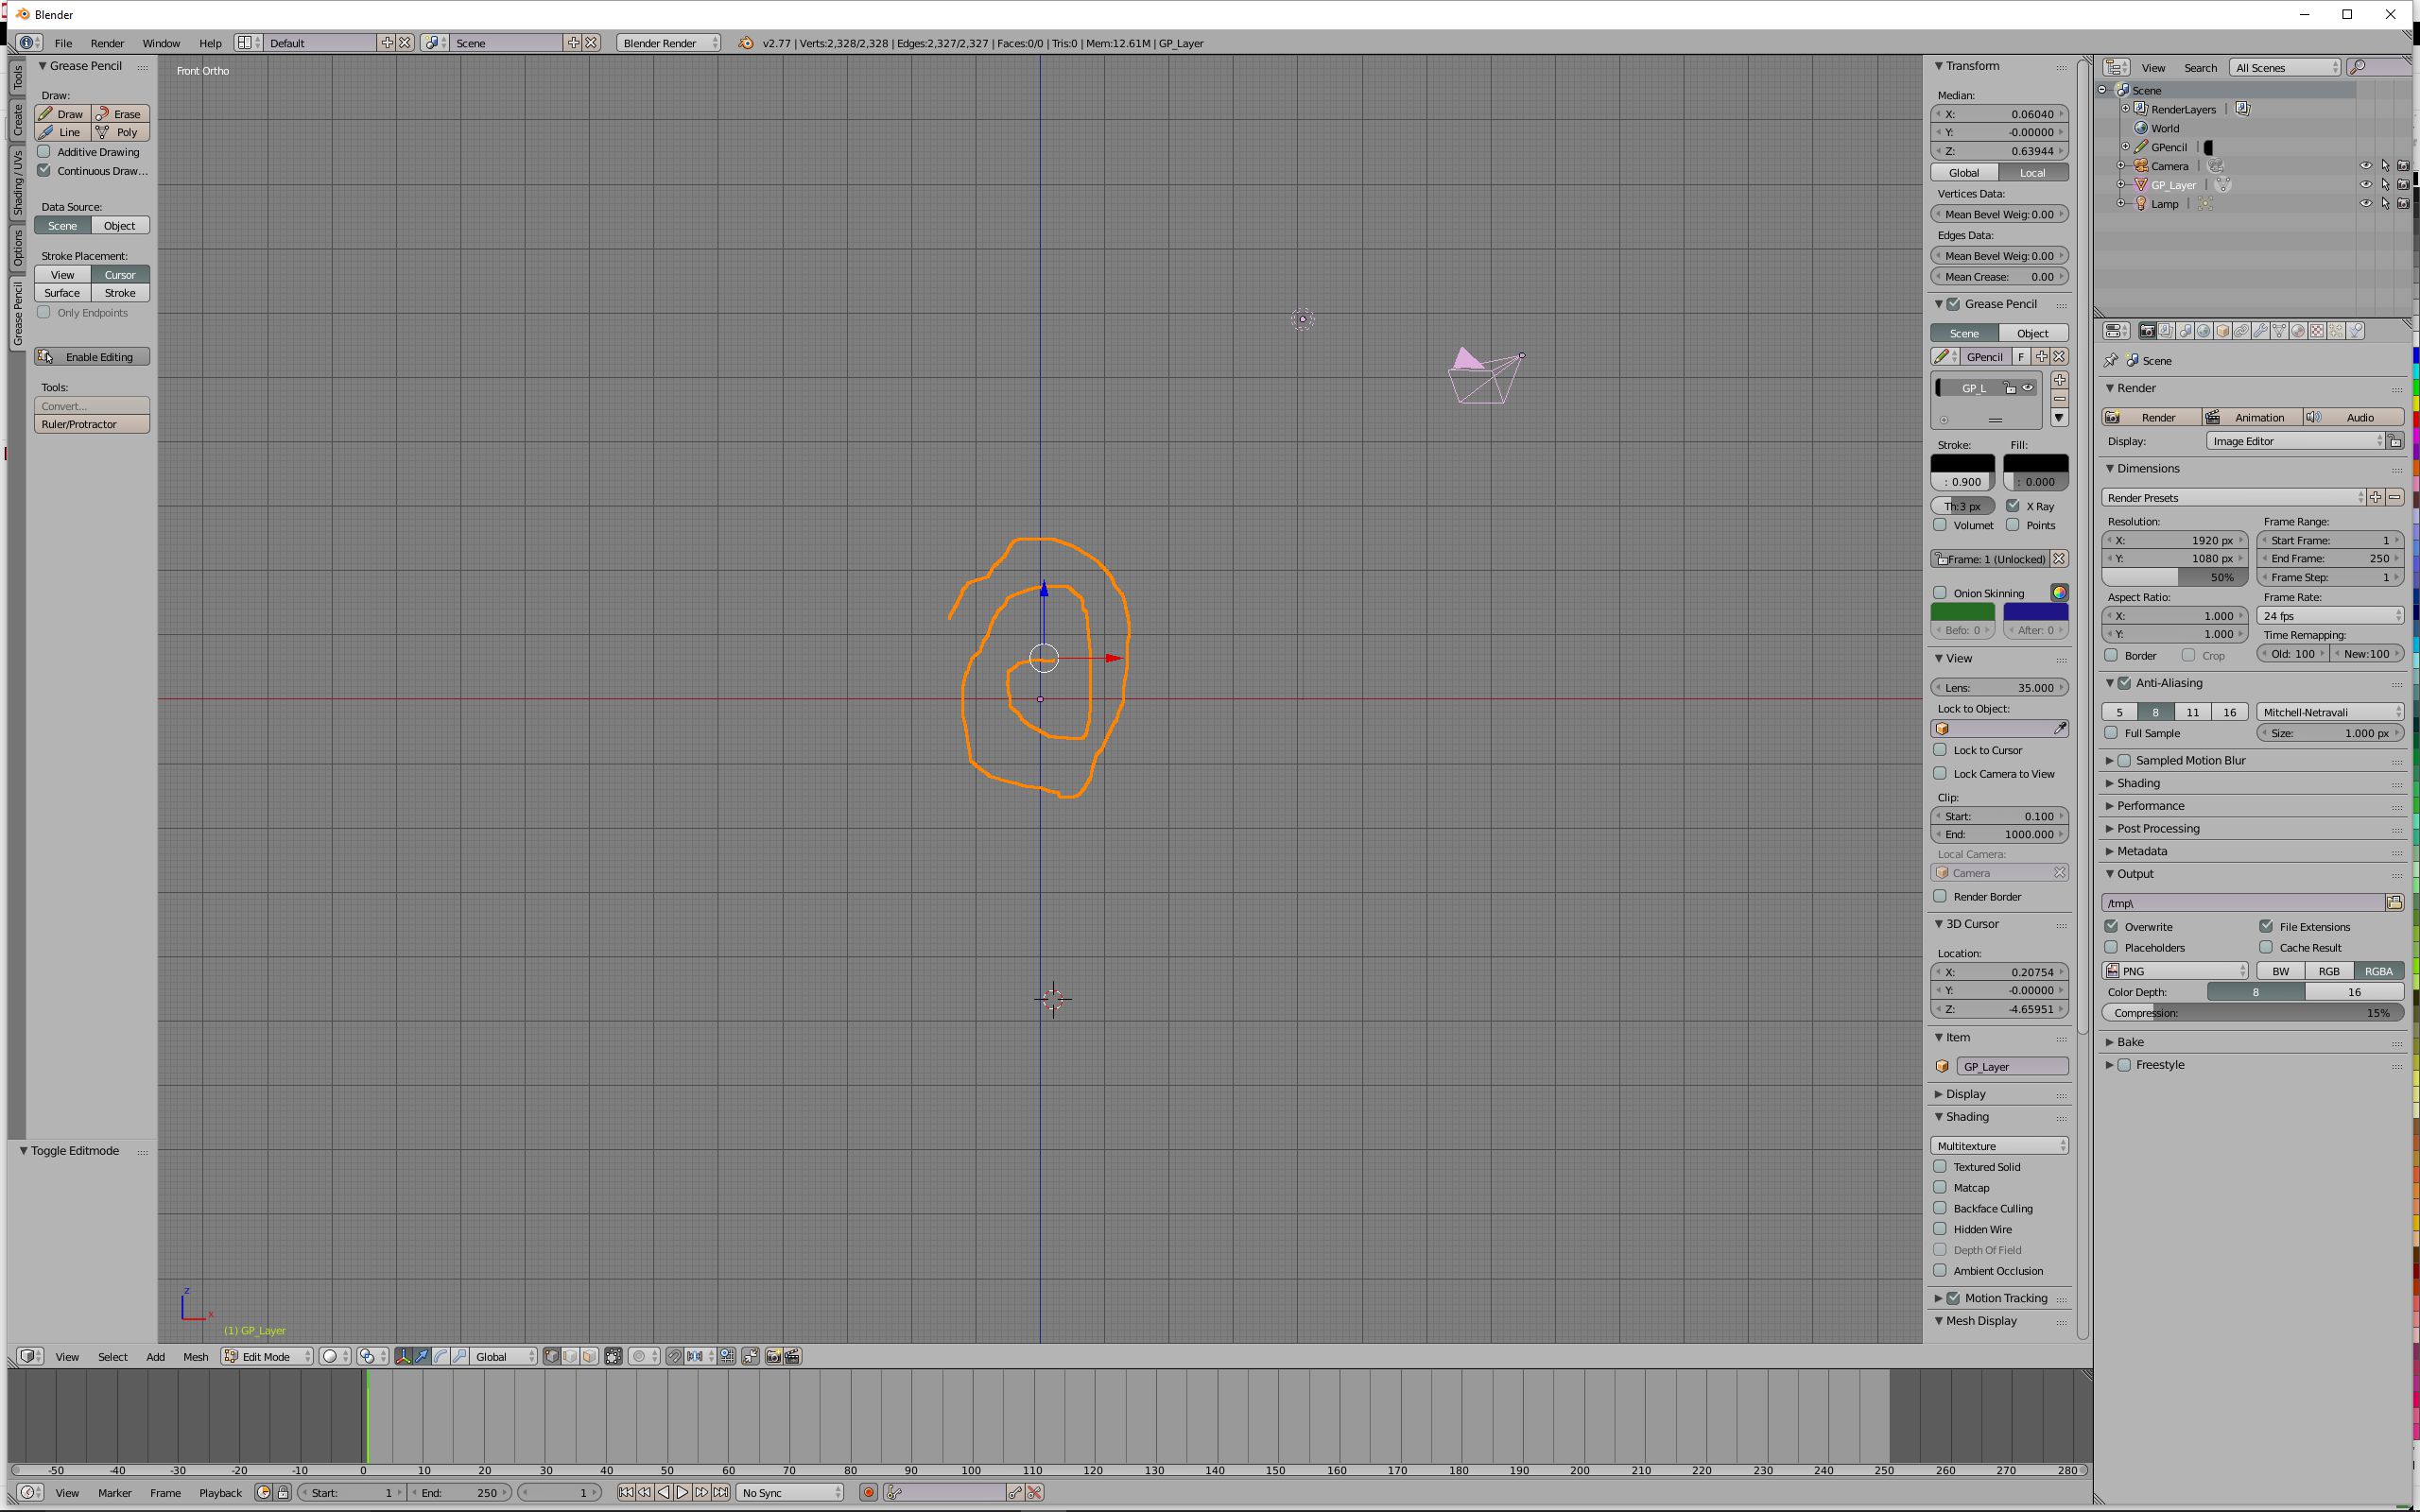This screenshot has height=1512, width=2420.
Task: Switch to the Shading / UVs sidebar tab
Action: pyautogui.click(x=18, y=183)
